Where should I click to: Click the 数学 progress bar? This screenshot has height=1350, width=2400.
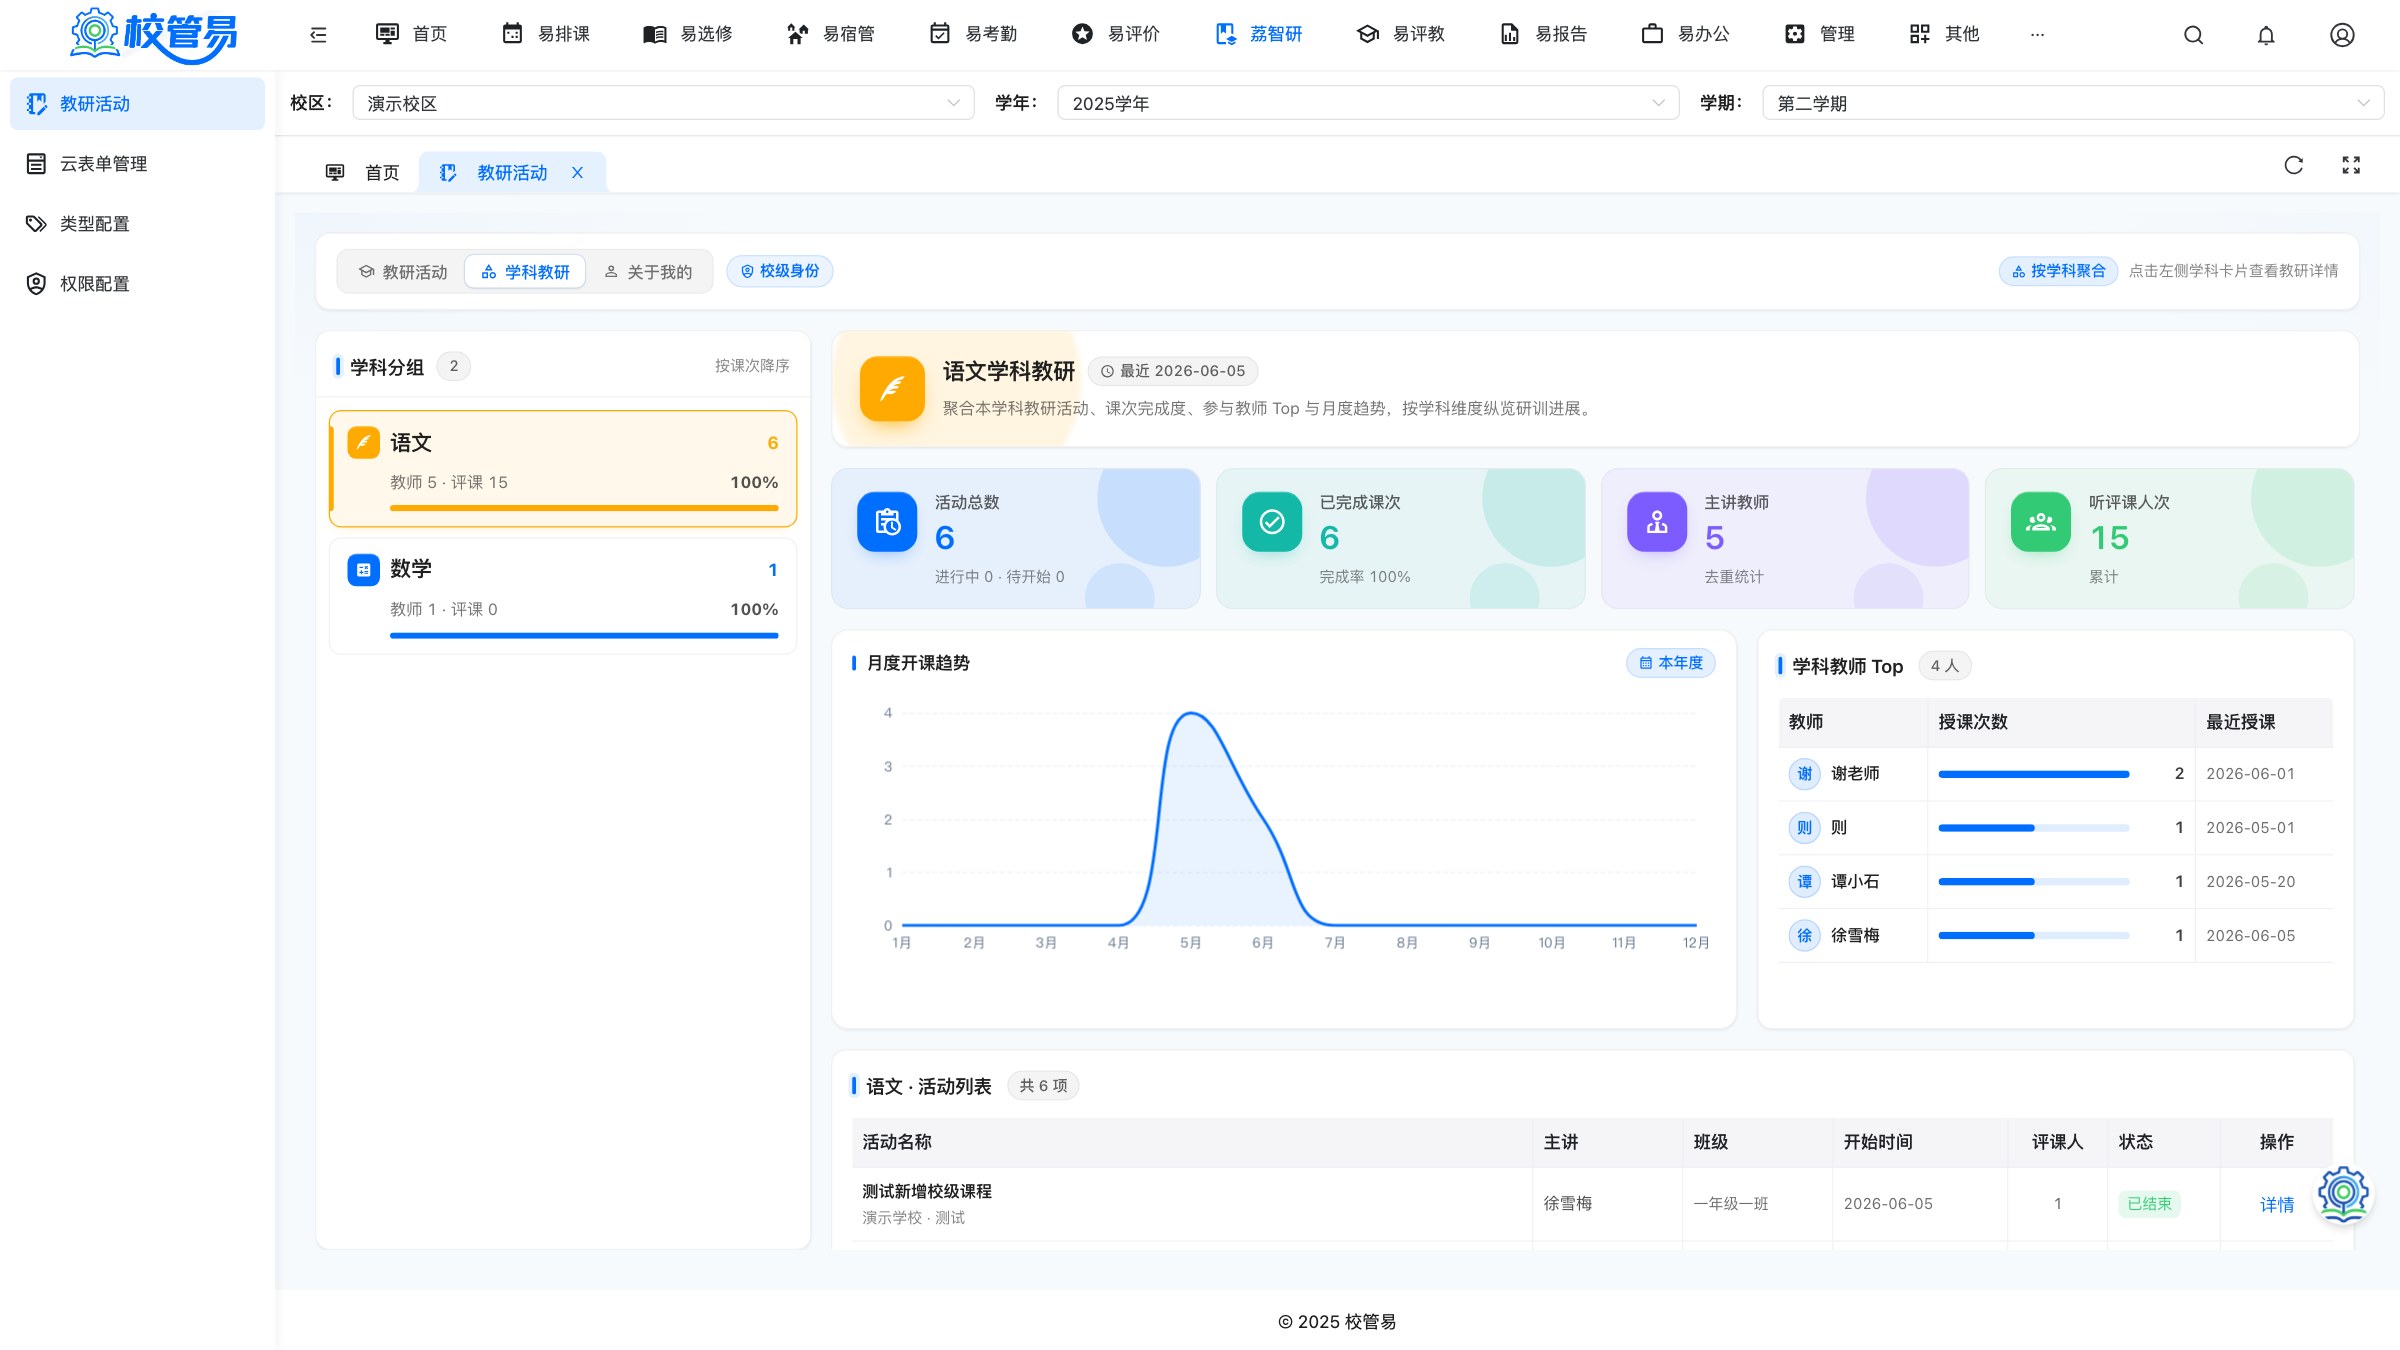[x=584, y=635]
